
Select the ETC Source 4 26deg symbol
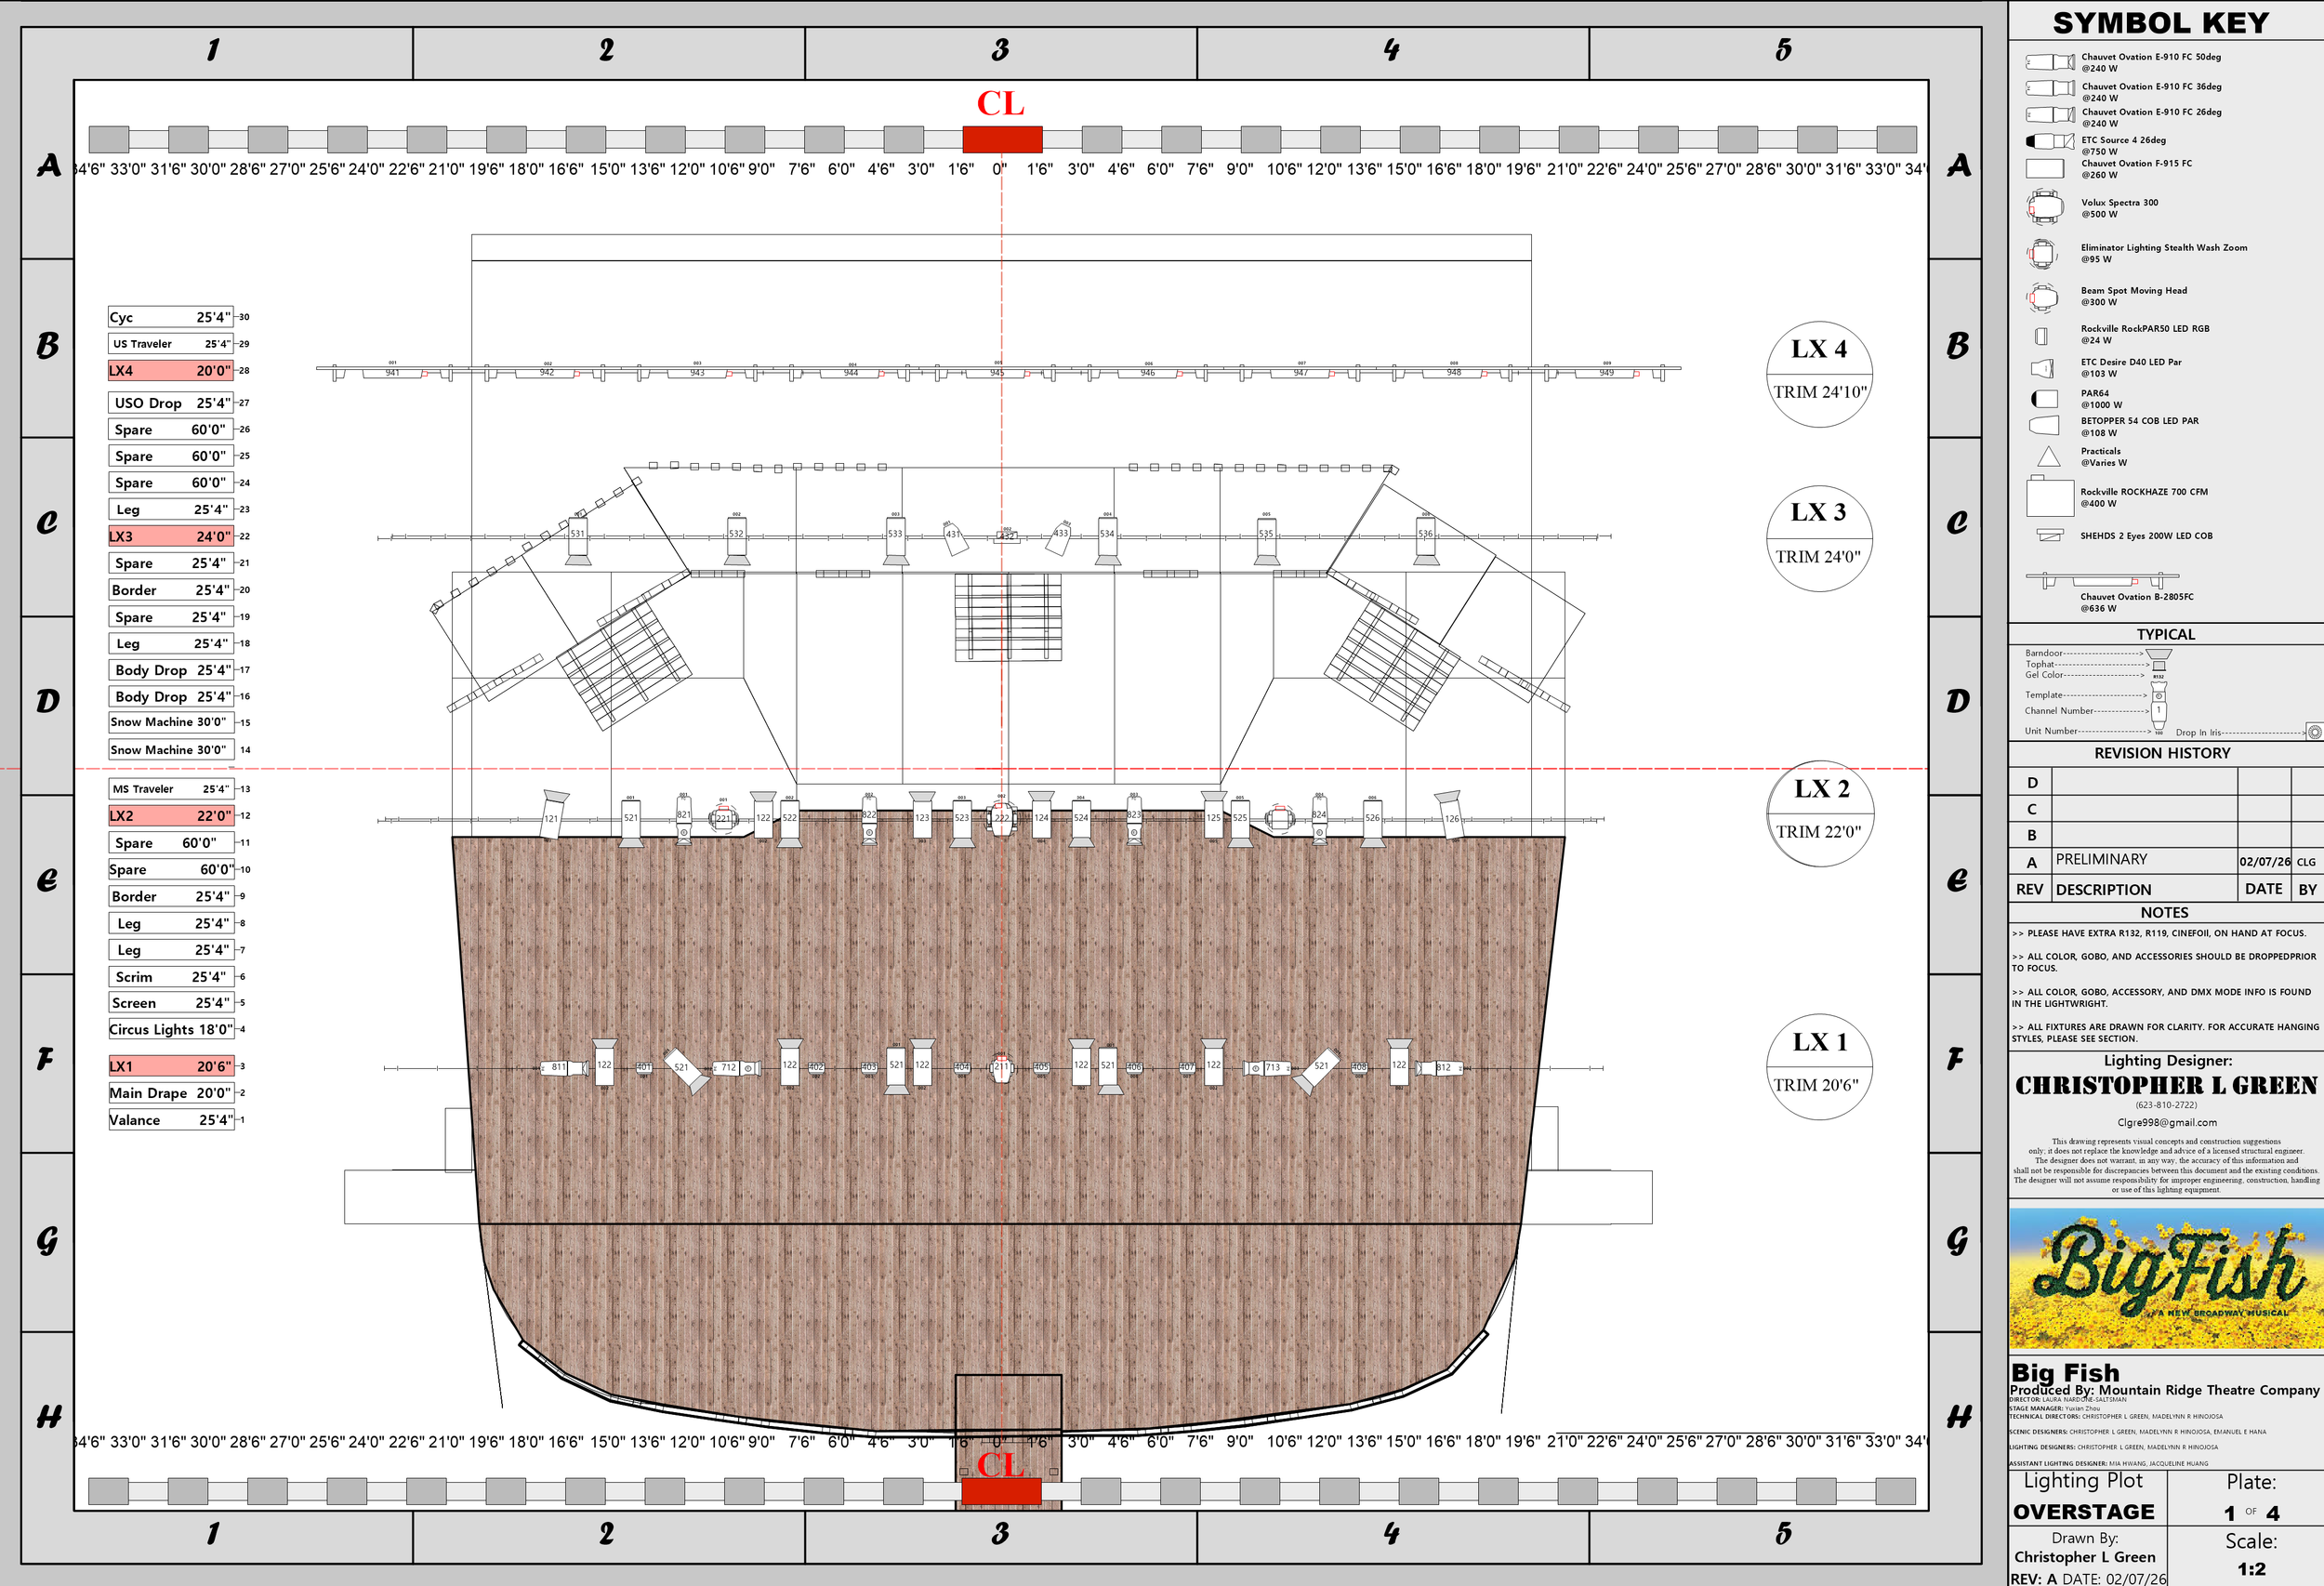tap(2050, 141)
